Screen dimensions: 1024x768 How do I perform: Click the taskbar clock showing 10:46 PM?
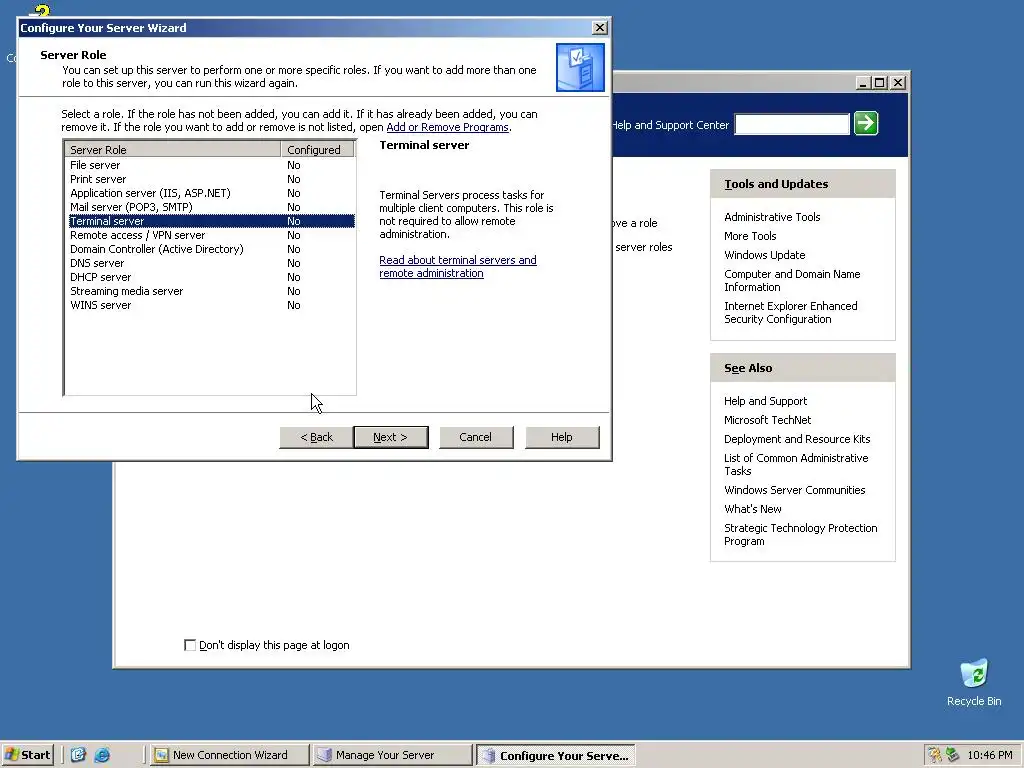(x=989, y=755)
